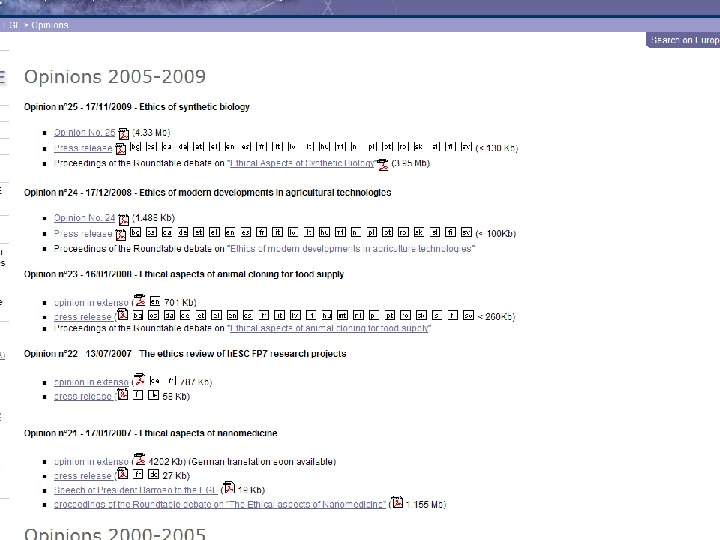The image size is (720, 540).
Task: Choose 'en' language icon in Opinion 24 press release
Action: [230, 232]
